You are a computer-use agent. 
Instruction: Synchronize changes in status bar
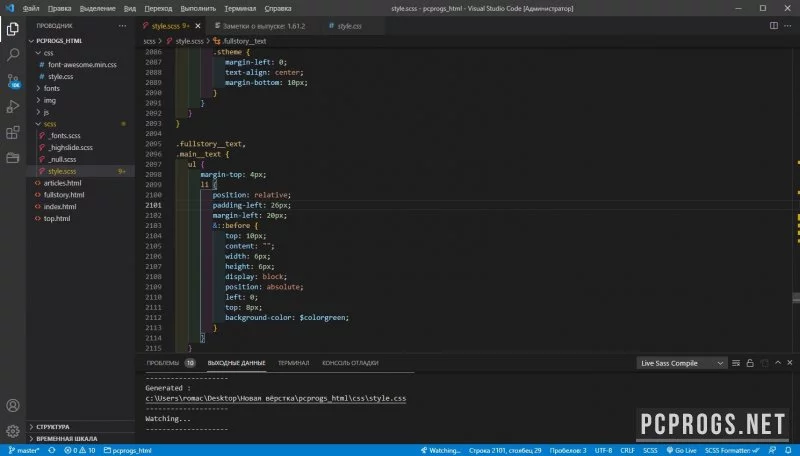pyautogui.click(x=52, y=450)
